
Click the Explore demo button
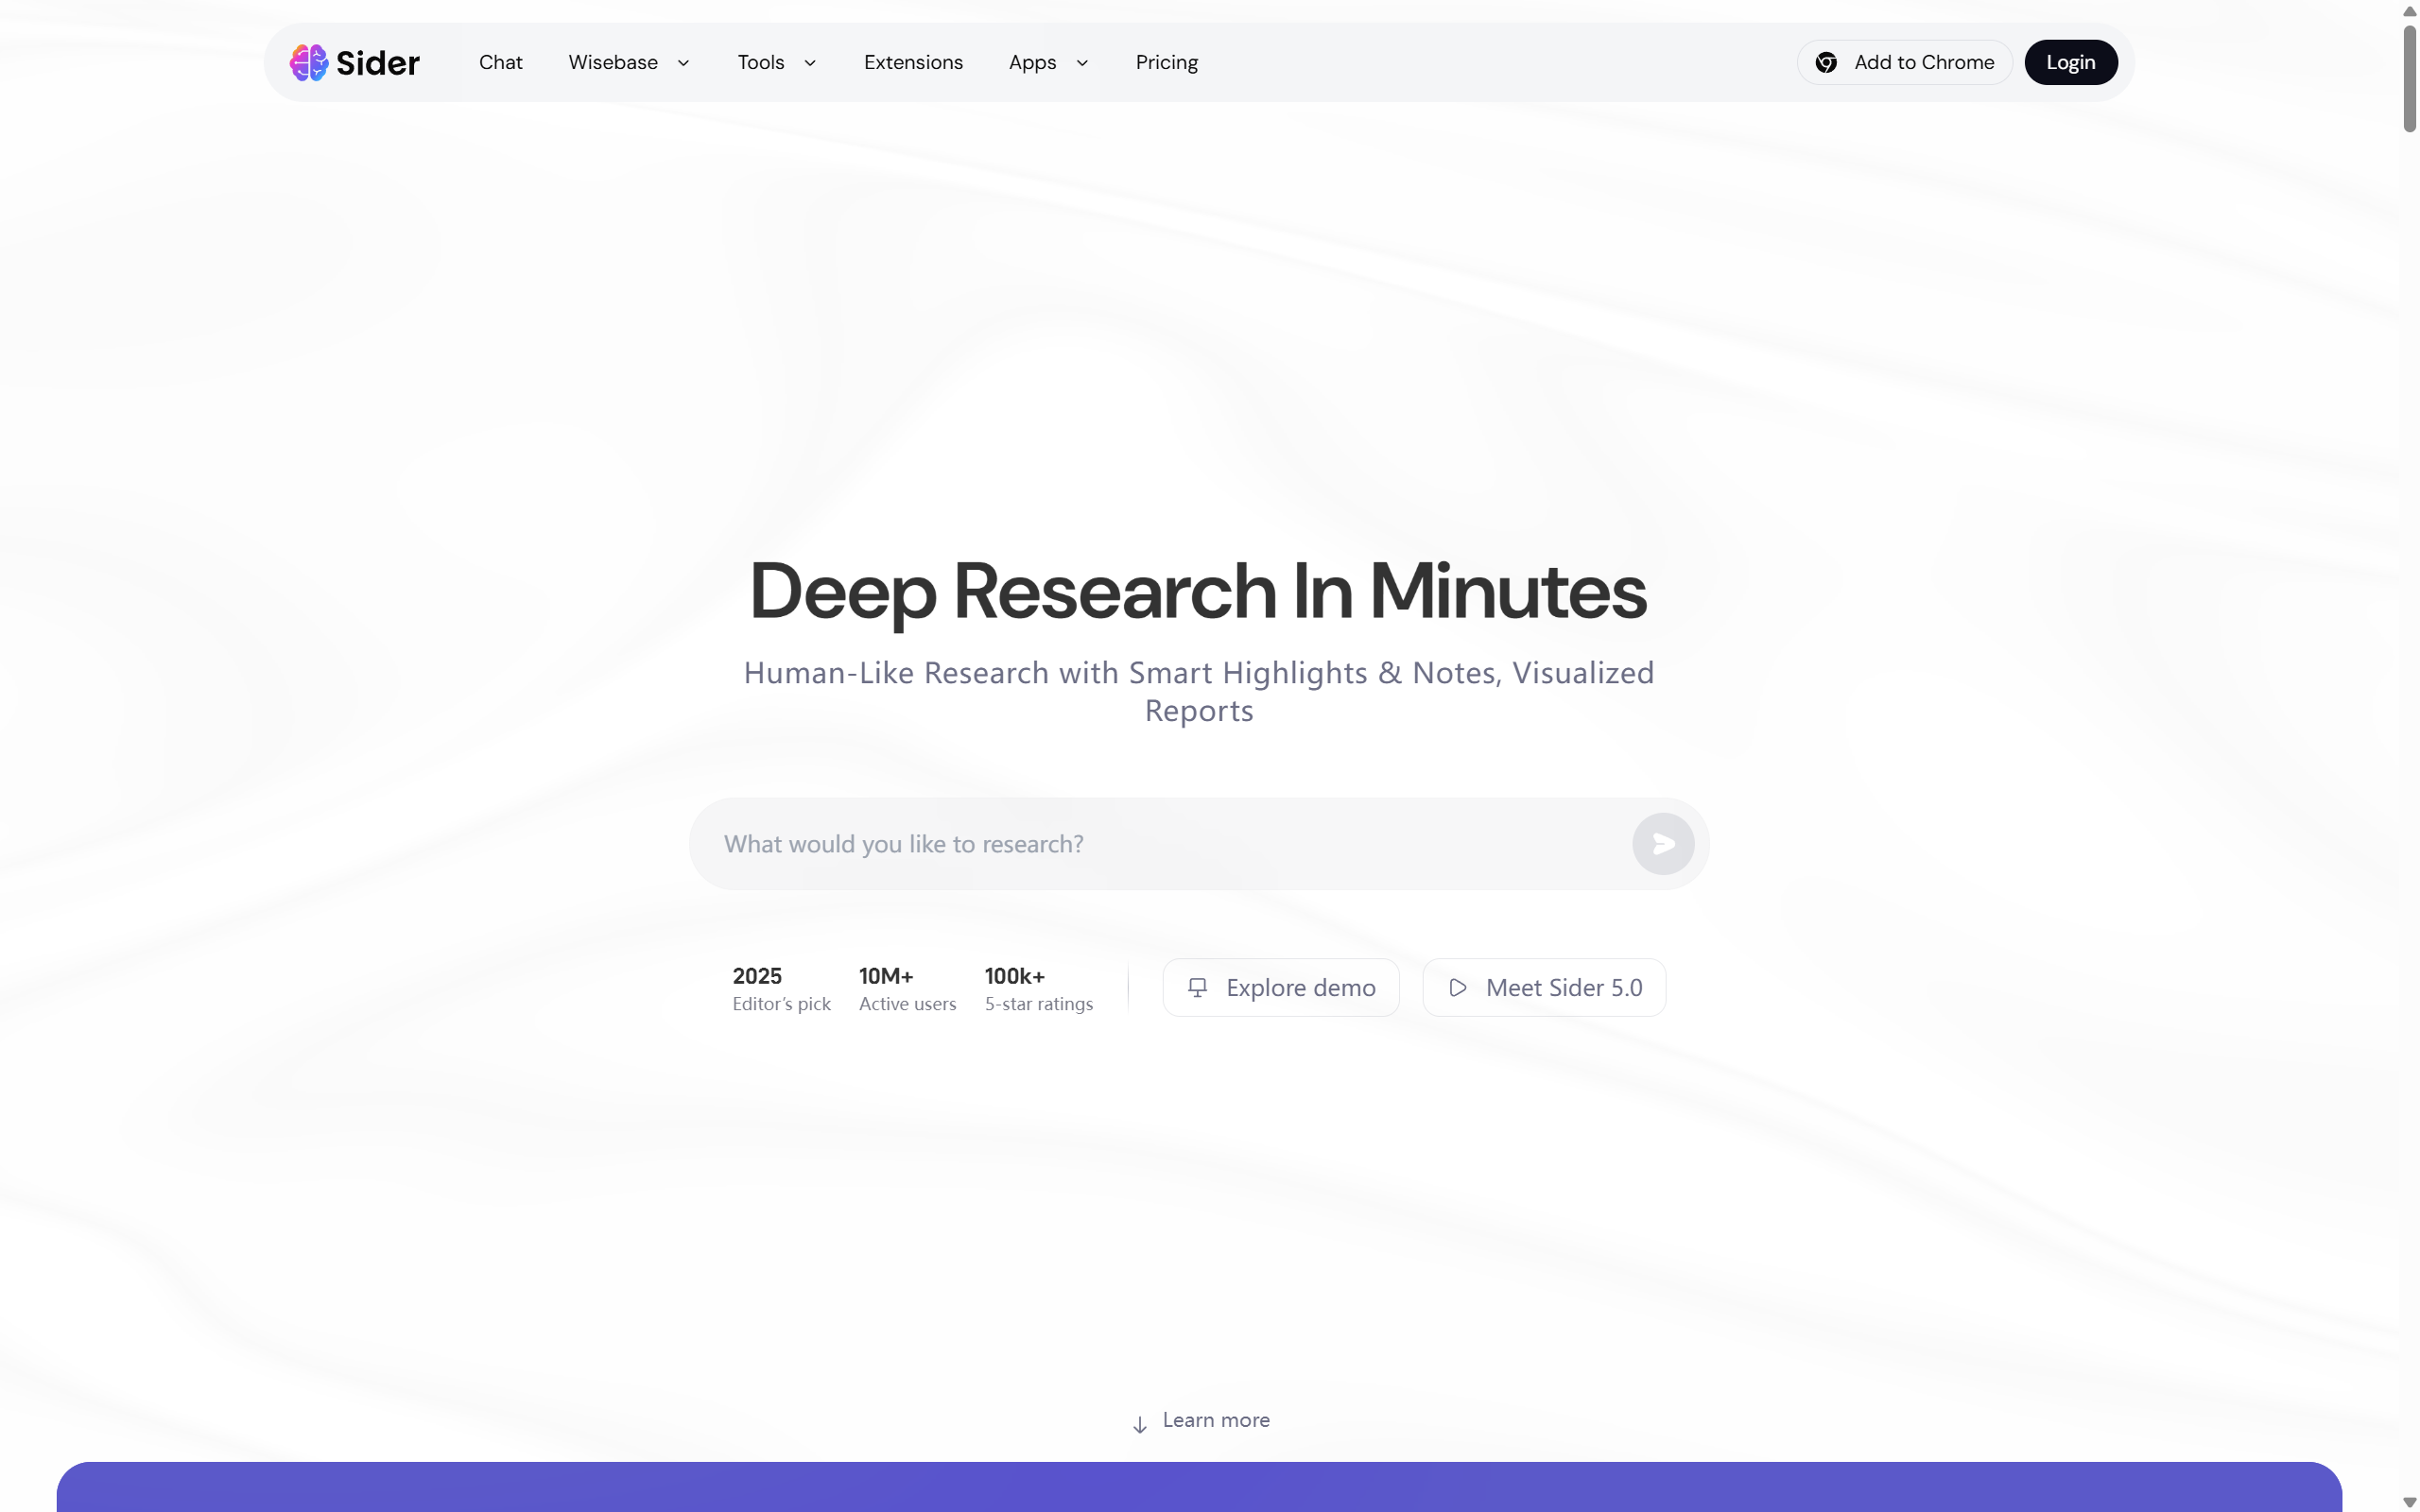[1280, 988]
